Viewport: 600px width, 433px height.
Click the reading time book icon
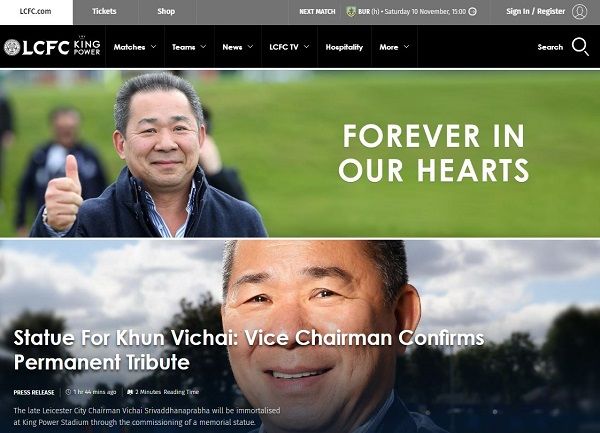pyautogui.click(x=130, y=392)
